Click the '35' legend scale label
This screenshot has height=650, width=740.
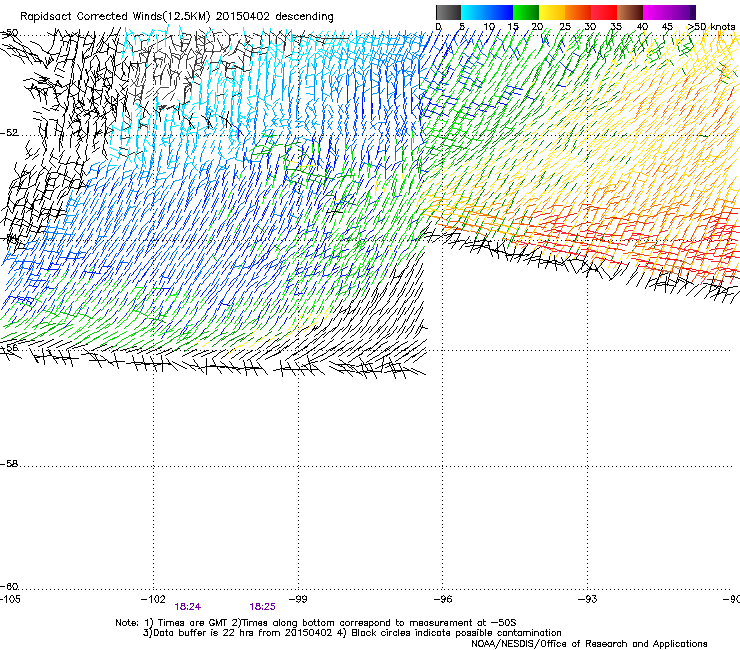tap(616, 27)
